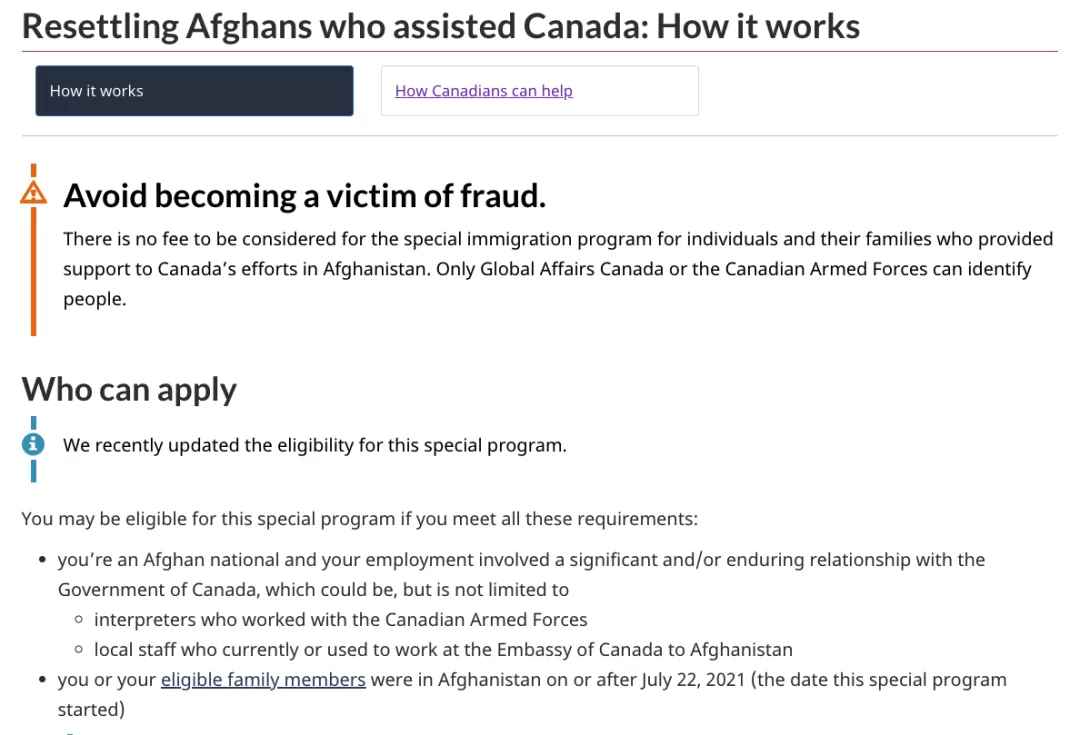Click the sub-bullet about local Embassy of Canada staff
1080x735 pixels.
444,650
